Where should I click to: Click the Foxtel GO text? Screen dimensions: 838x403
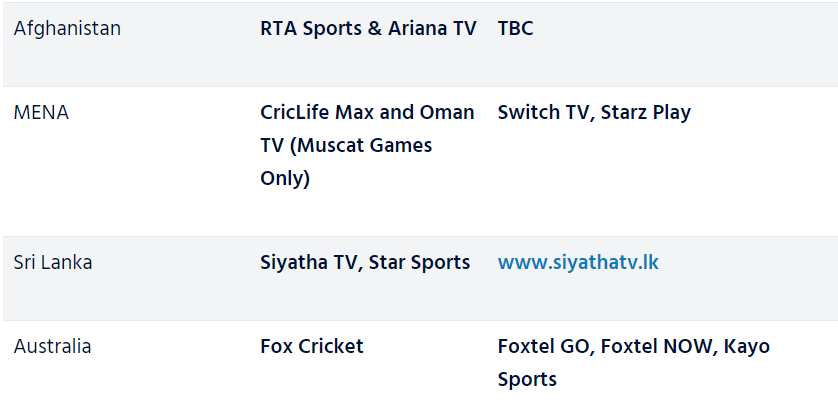[542, 346]
